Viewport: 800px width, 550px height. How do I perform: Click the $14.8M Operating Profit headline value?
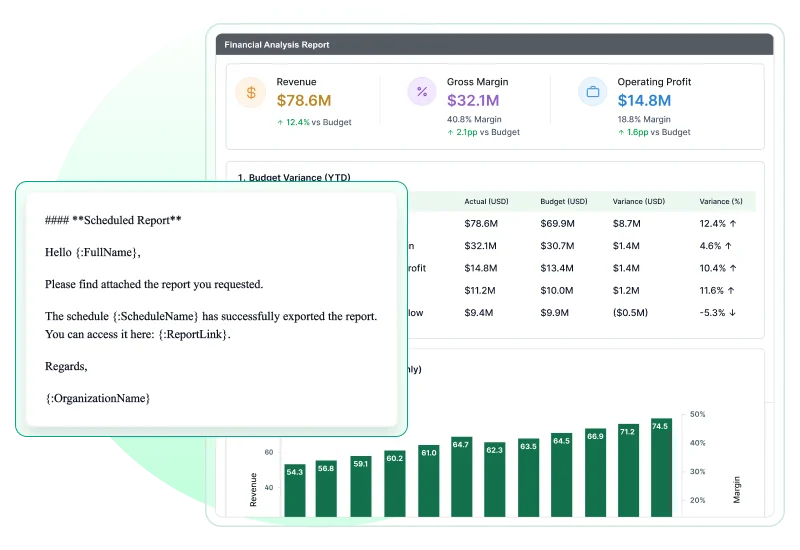pyautogui.click(x=644, y=101)
